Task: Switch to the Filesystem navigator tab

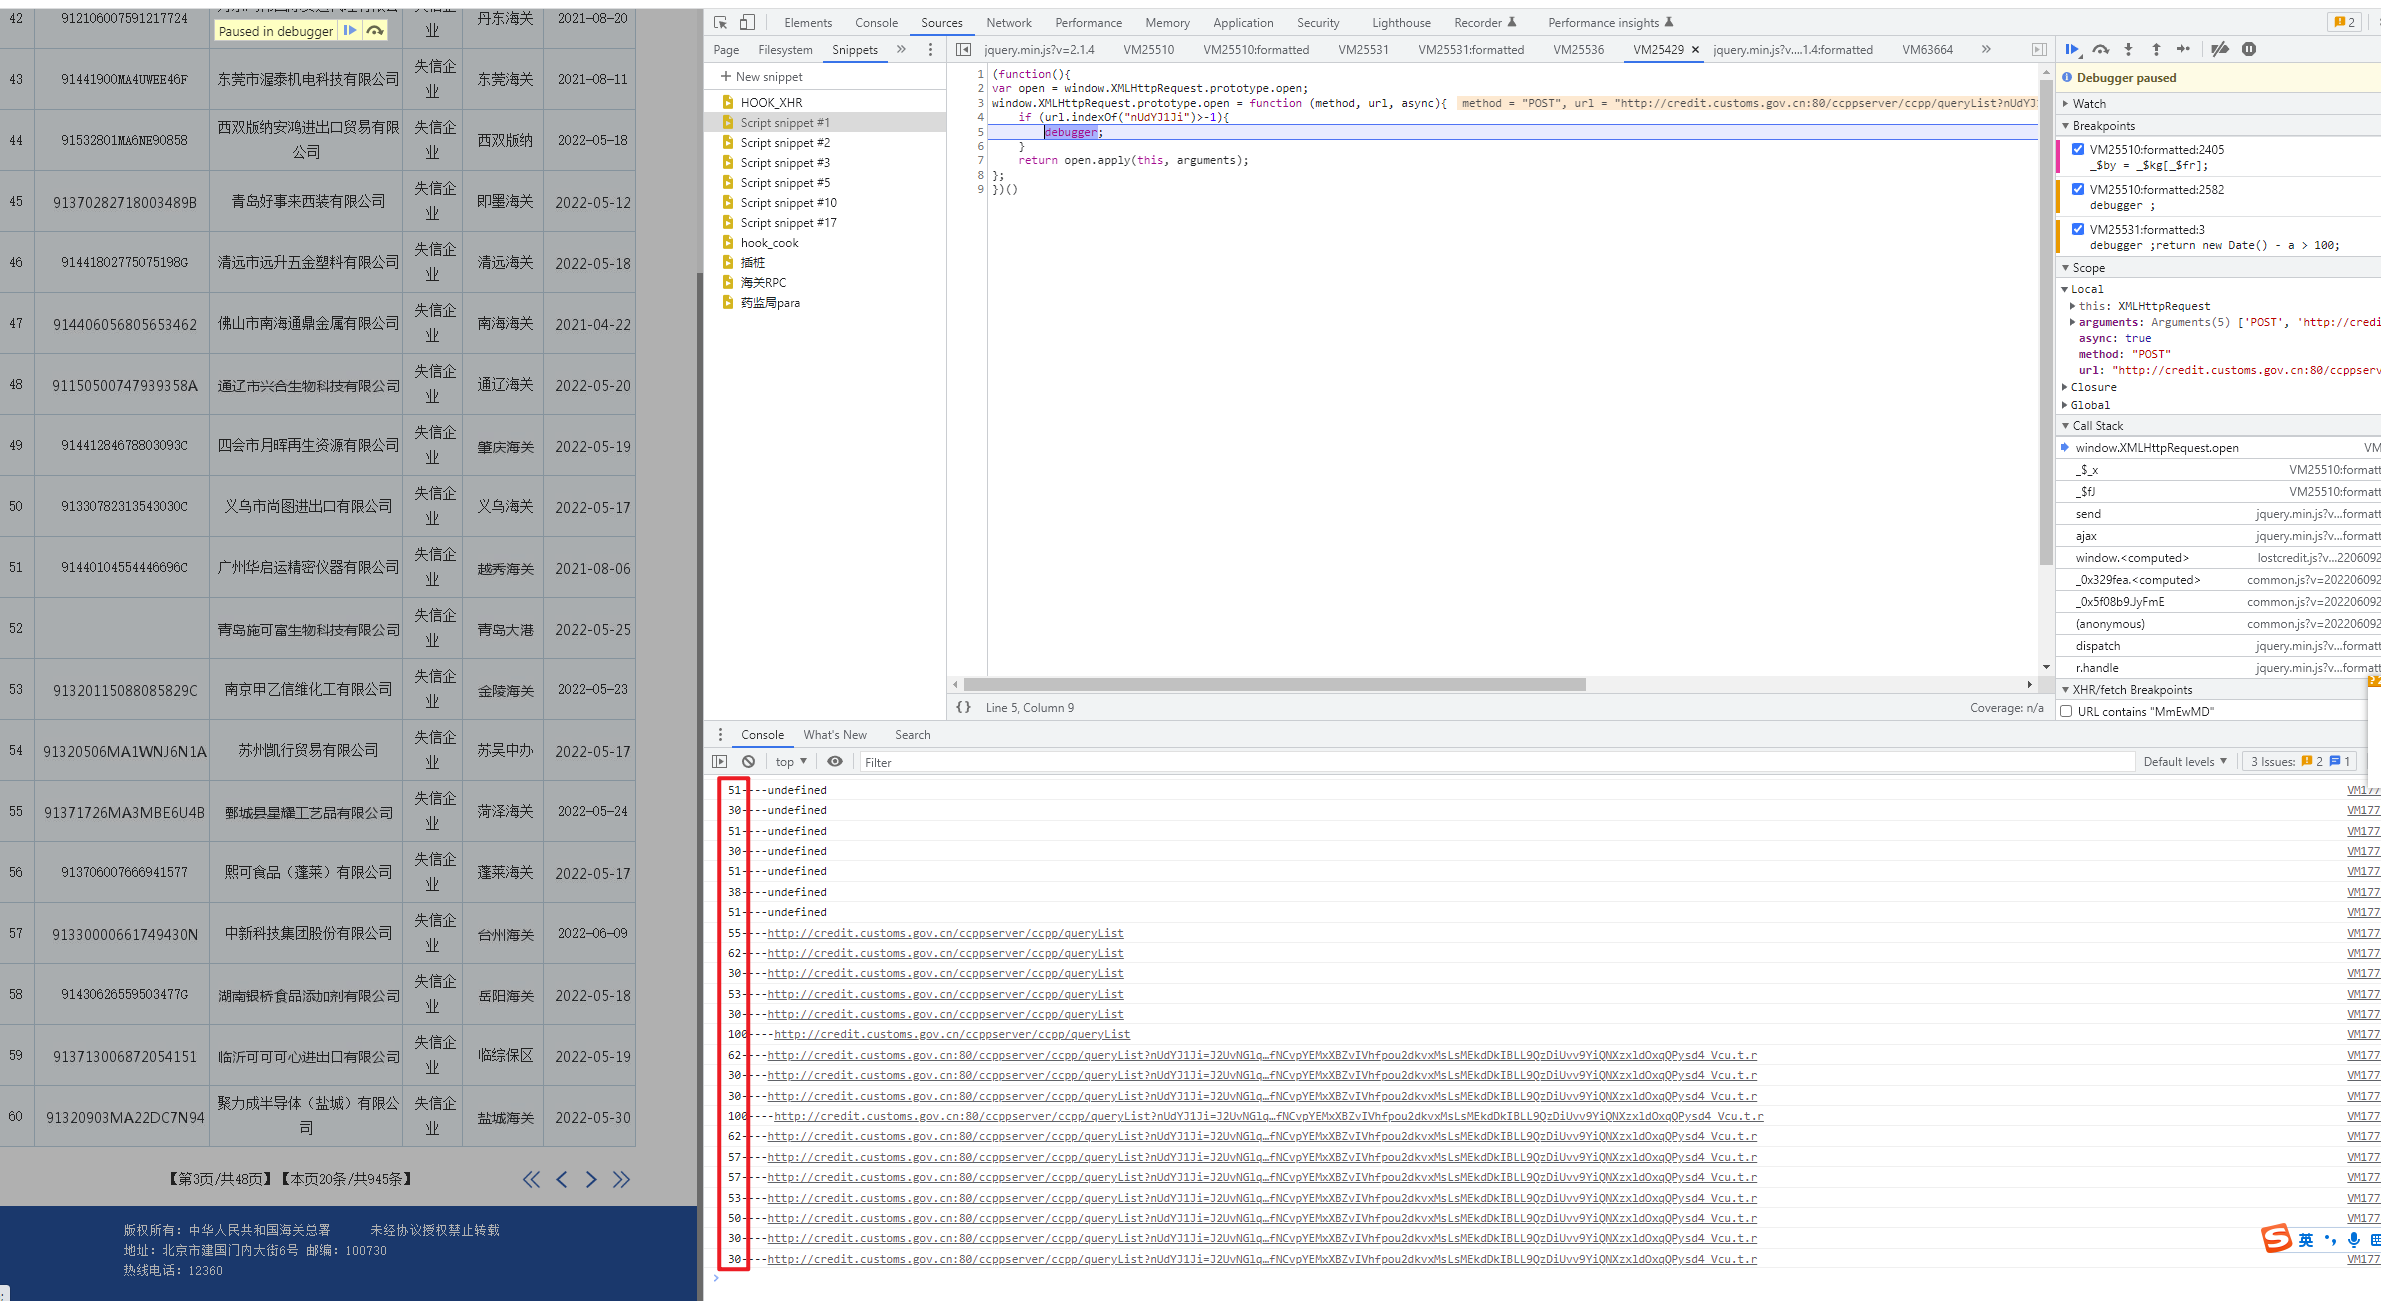Action: (x=785, y=49)
